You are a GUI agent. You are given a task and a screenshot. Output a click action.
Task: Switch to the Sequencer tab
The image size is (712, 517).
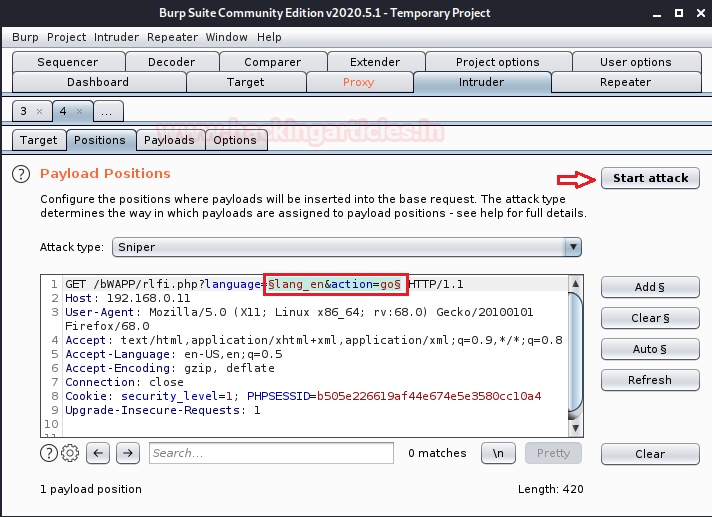pyautogui.click(x=68, y=62)
